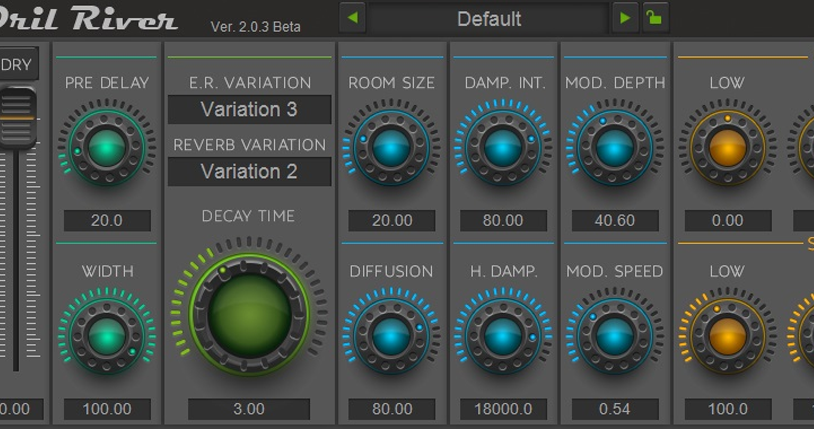This screenshot has height=429, width=814.
Task: Click the Damp. Int. knob
Action: point(502,148)
